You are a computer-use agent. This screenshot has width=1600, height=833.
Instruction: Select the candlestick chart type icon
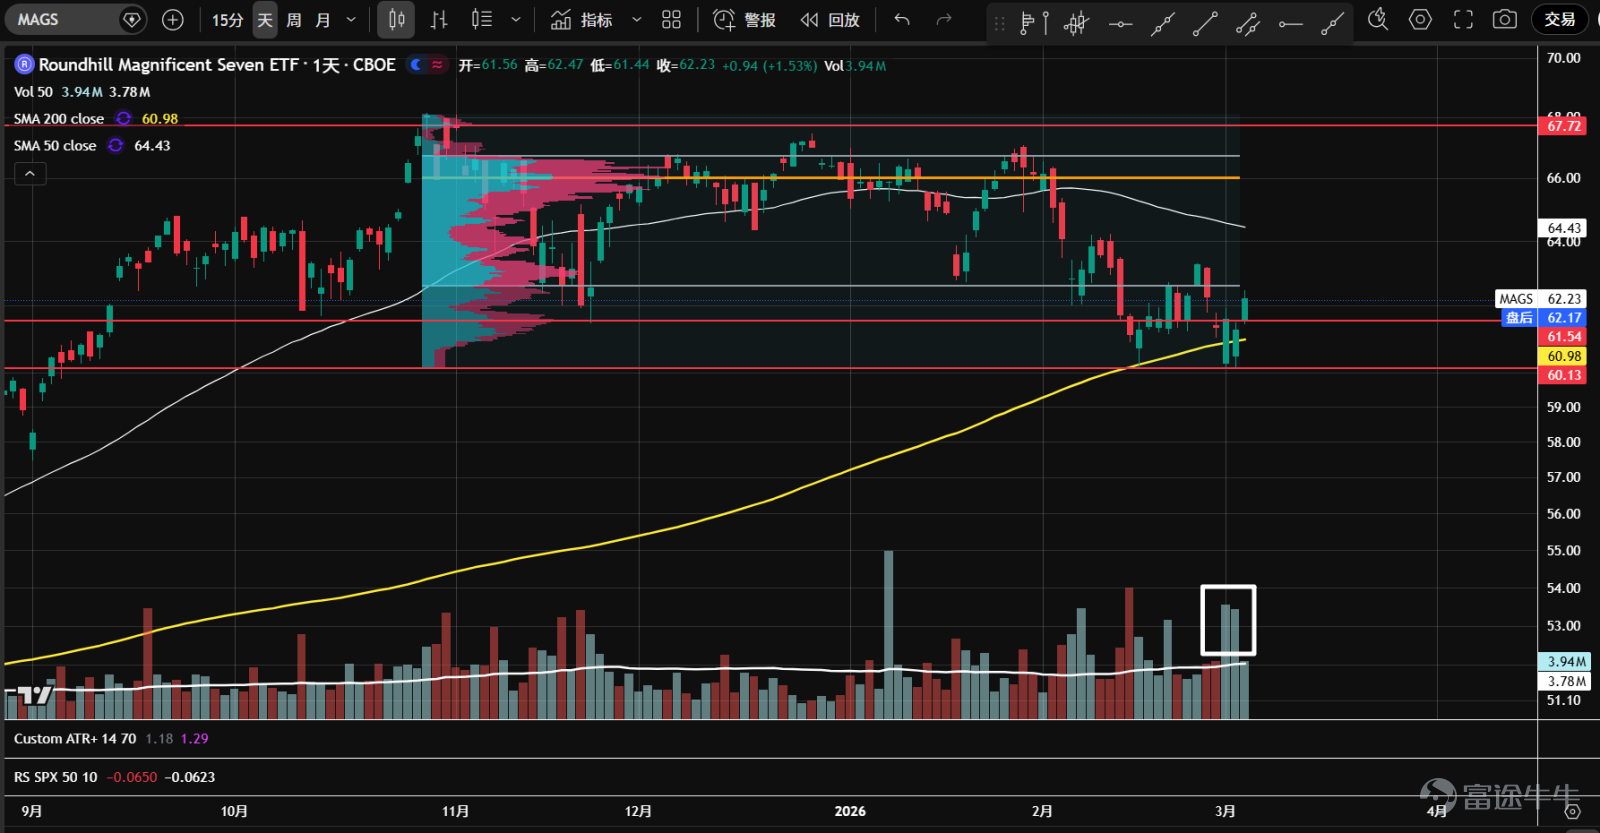pos(397,20)
